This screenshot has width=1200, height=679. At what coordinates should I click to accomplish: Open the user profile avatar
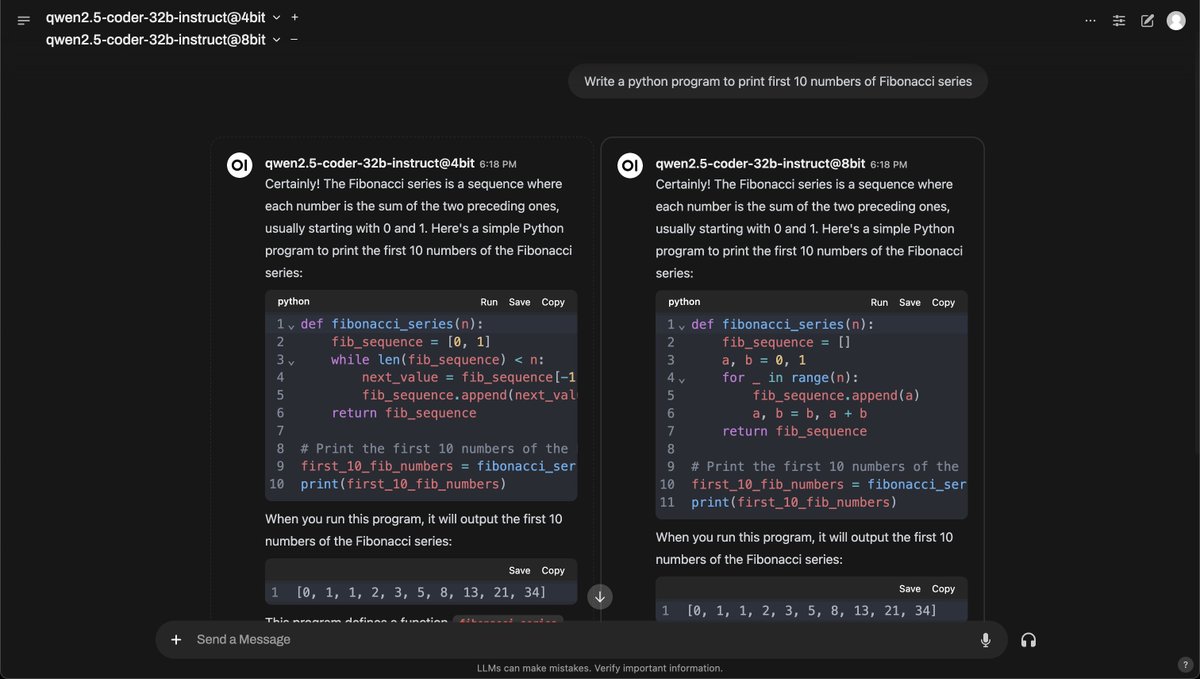click(x=1176, y=20)
